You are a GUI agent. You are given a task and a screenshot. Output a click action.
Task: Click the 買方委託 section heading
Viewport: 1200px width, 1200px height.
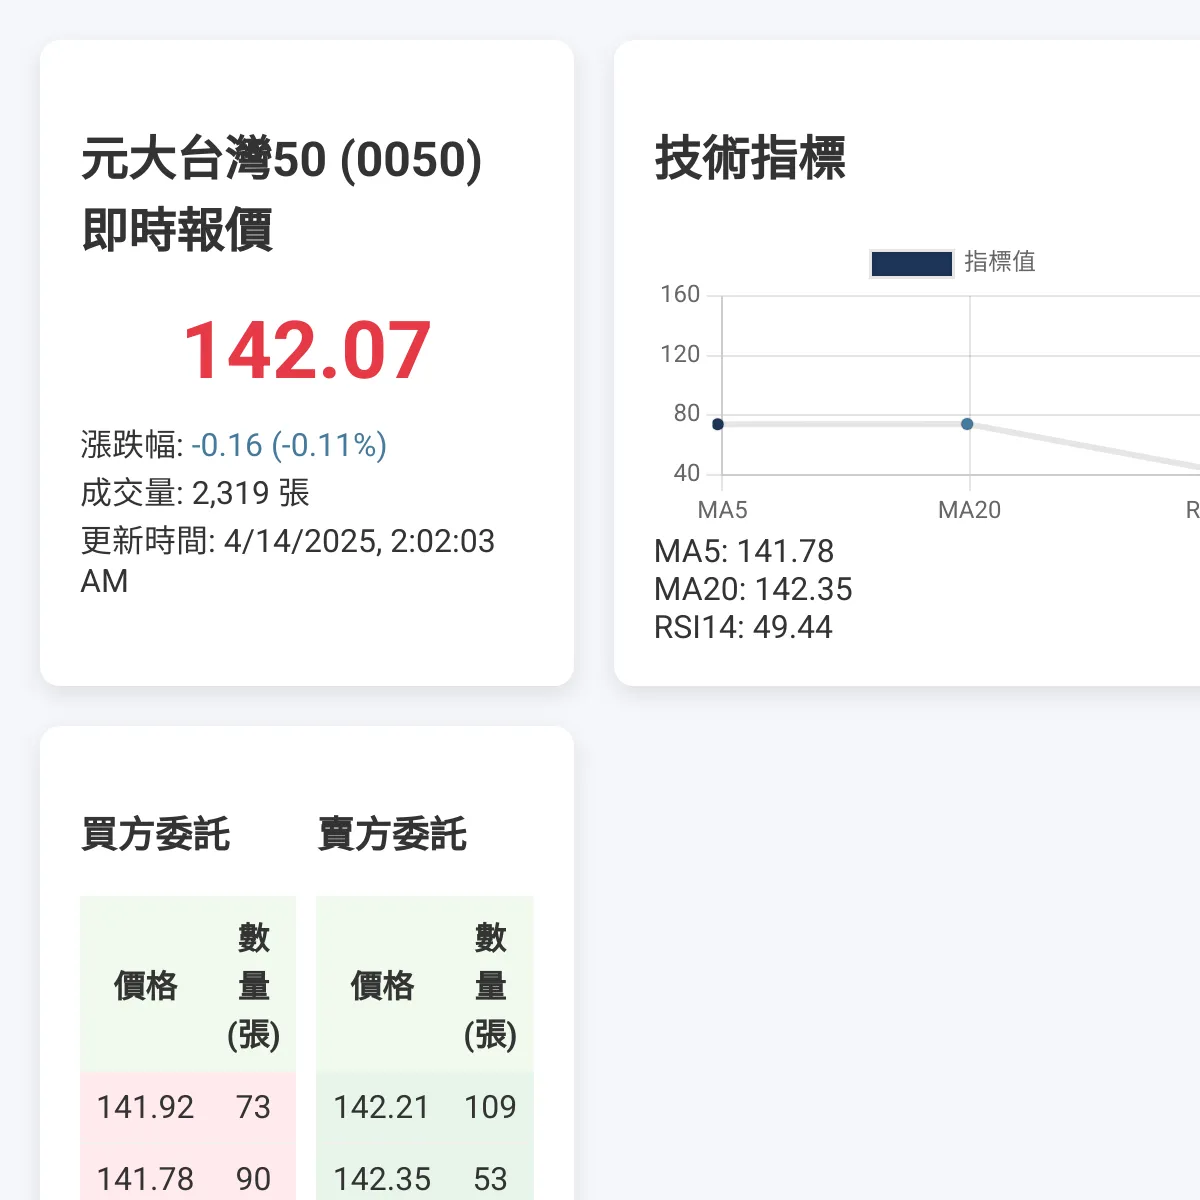tap(155, 834)
